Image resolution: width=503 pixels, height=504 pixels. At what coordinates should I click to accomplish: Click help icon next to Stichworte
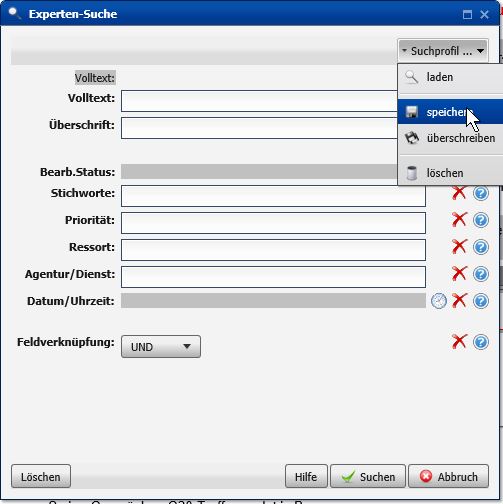click(481, 193)
